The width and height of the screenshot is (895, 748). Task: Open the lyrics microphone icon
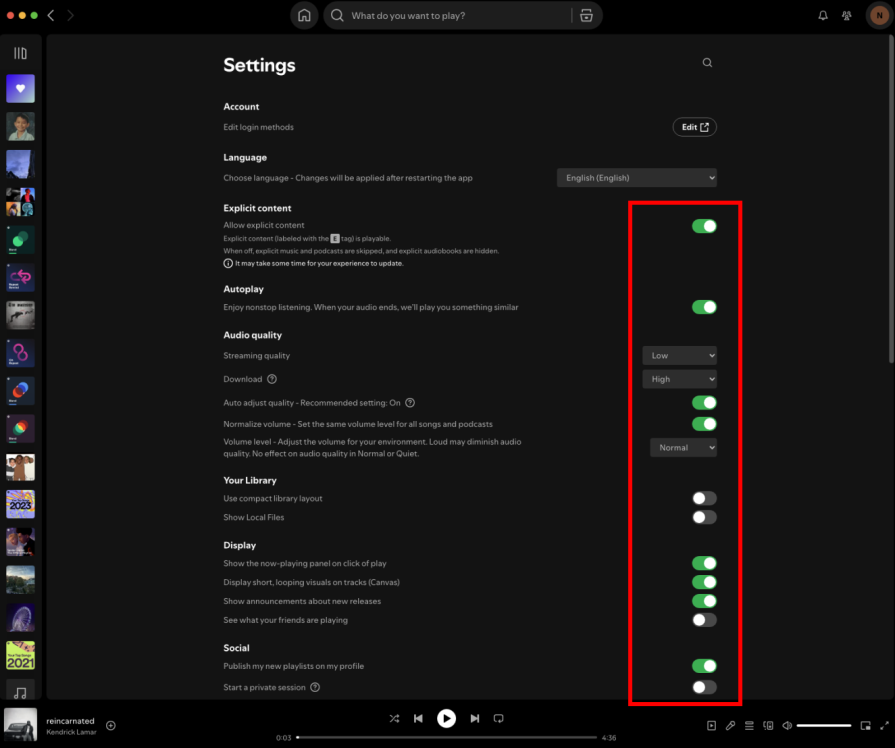click(730, 725)
